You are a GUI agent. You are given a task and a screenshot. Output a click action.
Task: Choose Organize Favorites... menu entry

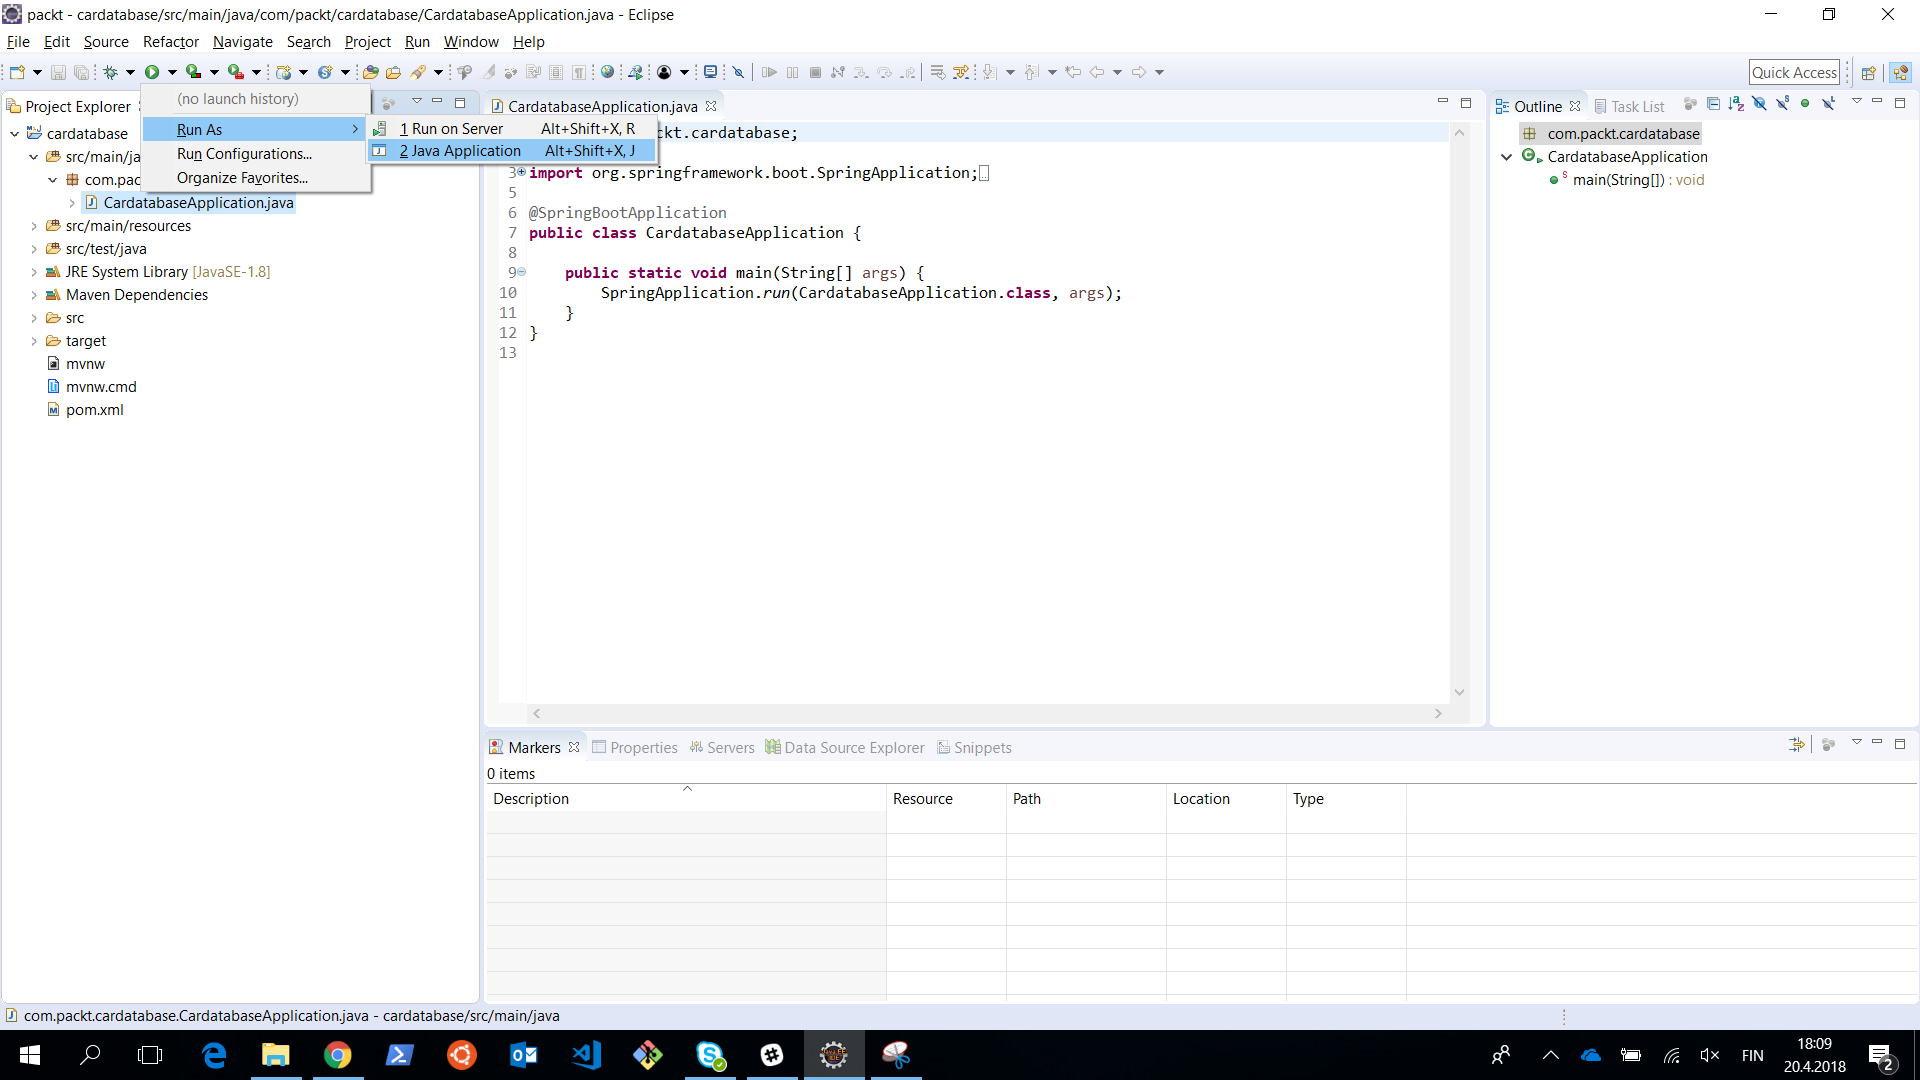256,178
